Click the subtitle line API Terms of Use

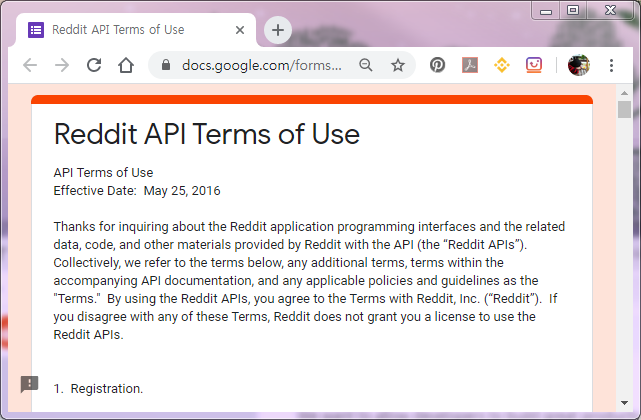coord(103,173)
